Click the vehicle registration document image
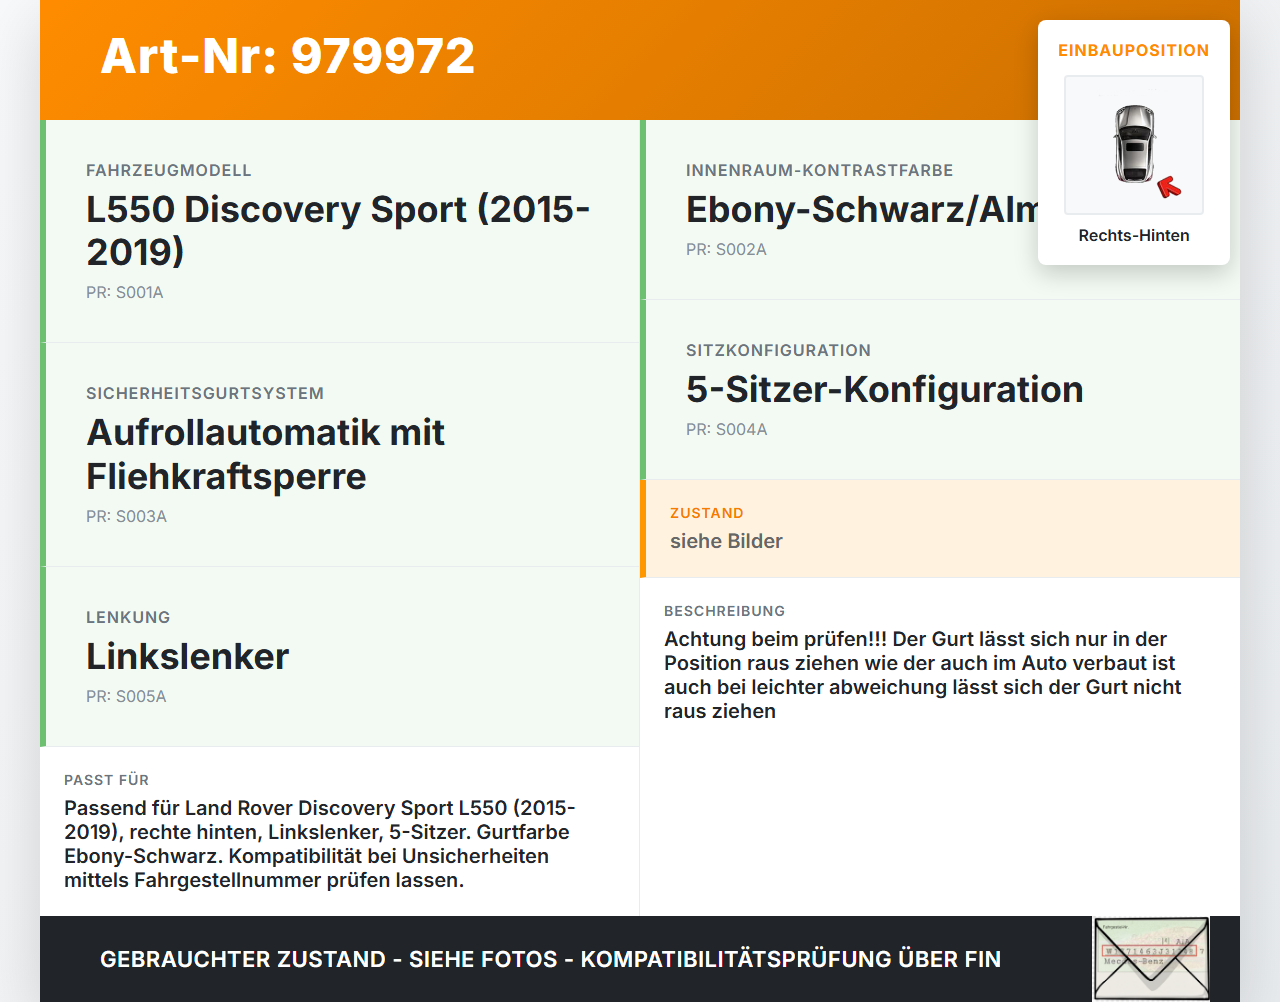Image resolution: width=1280 pixels, height=1002 pixels. [x=1150, y=958]
